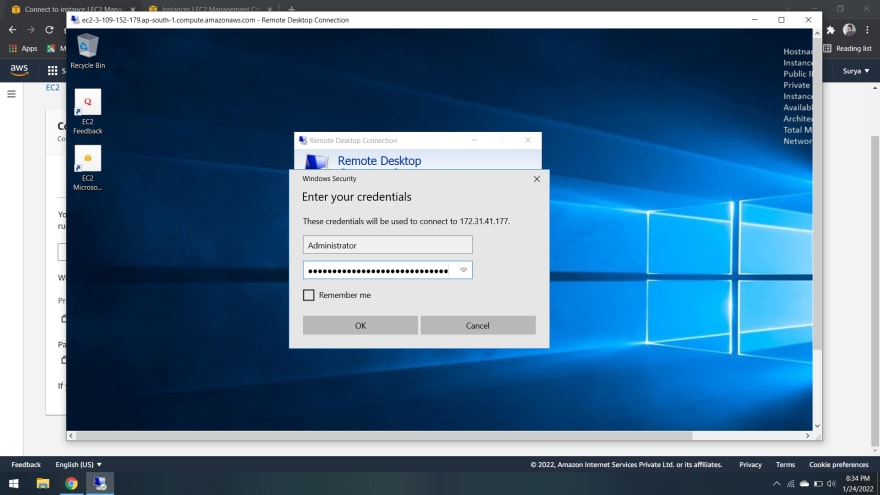Tick the Remember me checkbox
The image size is (880, 495).
(x=309, y=295)
